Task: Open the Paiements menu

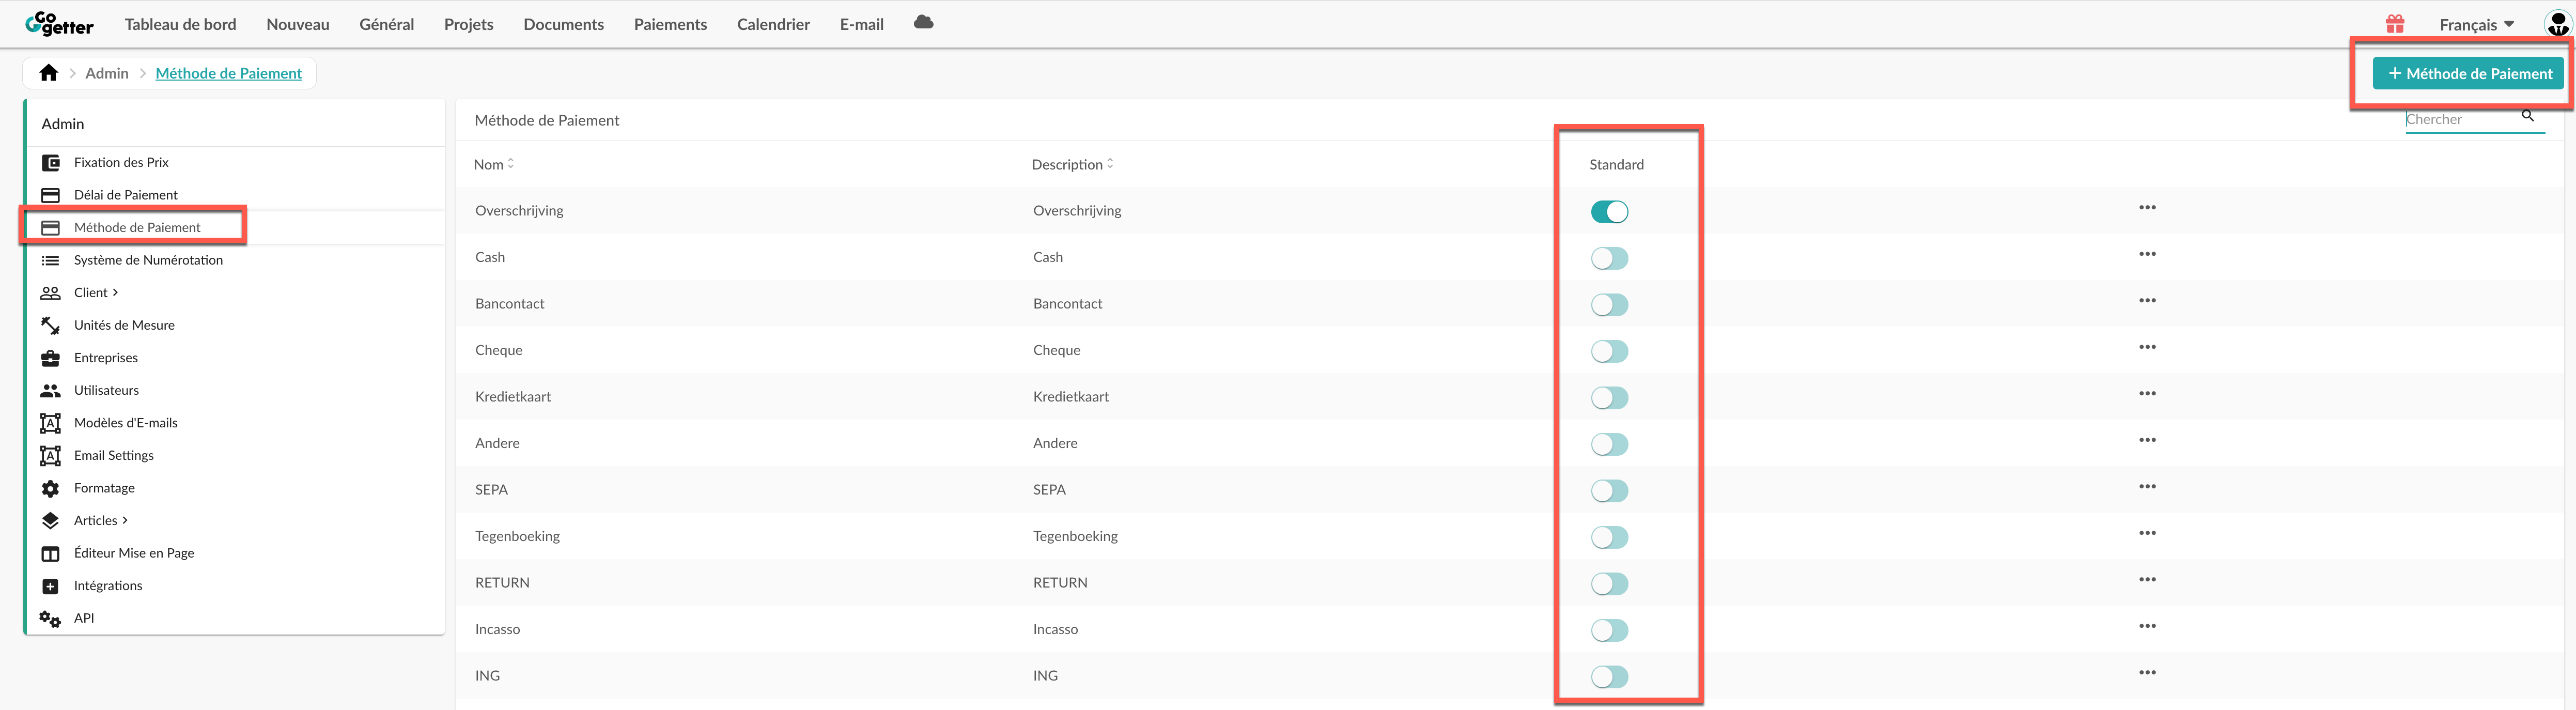Action: [670, 24]
